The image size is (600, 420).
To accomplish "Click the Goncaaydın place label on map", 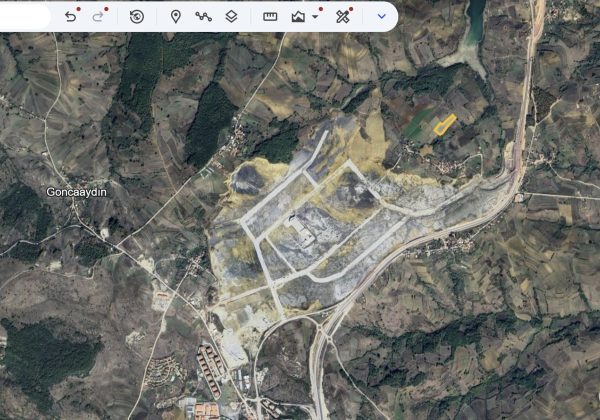I will (76, 192).
